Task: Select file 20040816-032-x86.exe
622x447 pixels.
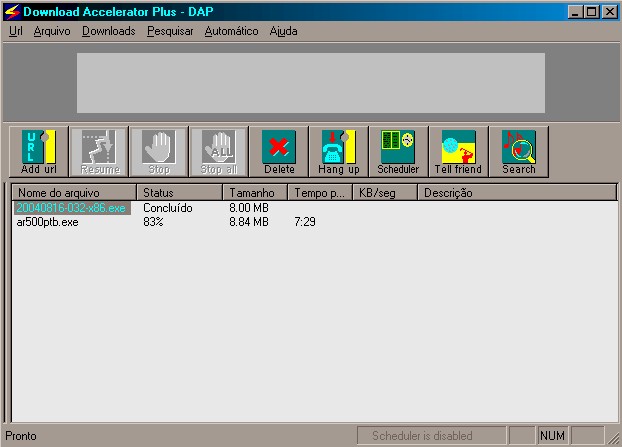Action: tap(71, 208)
